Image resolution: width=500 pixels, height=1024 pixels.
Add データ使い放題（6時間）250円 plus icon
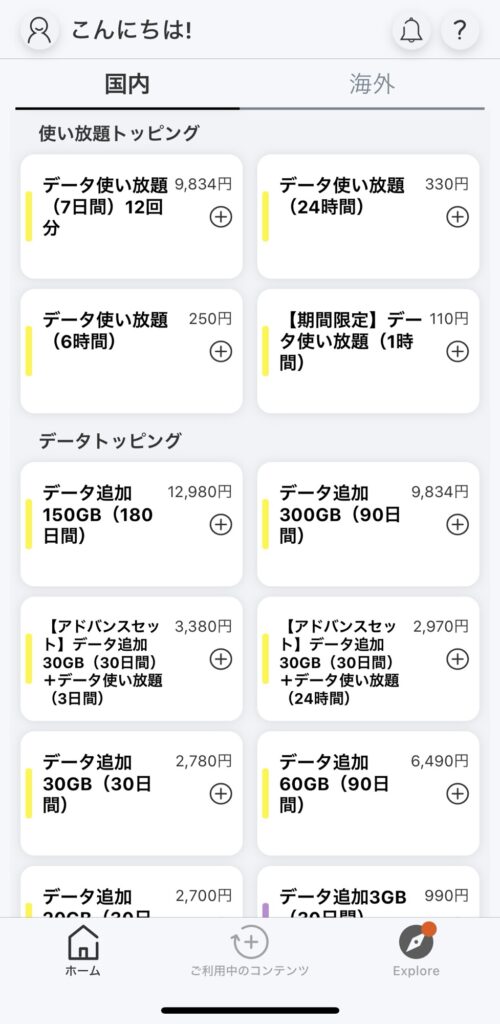tap(221, 351)
